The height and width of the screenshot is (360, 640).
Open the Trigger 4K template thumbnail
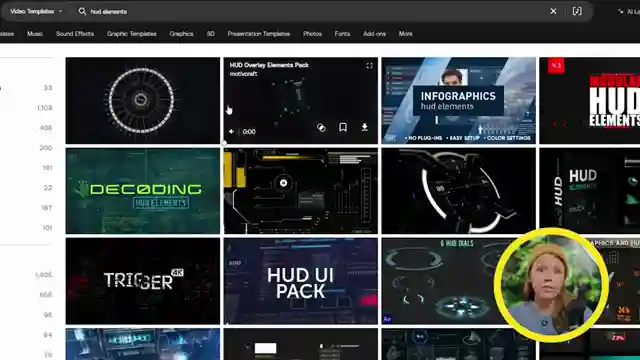coord(142,281)
